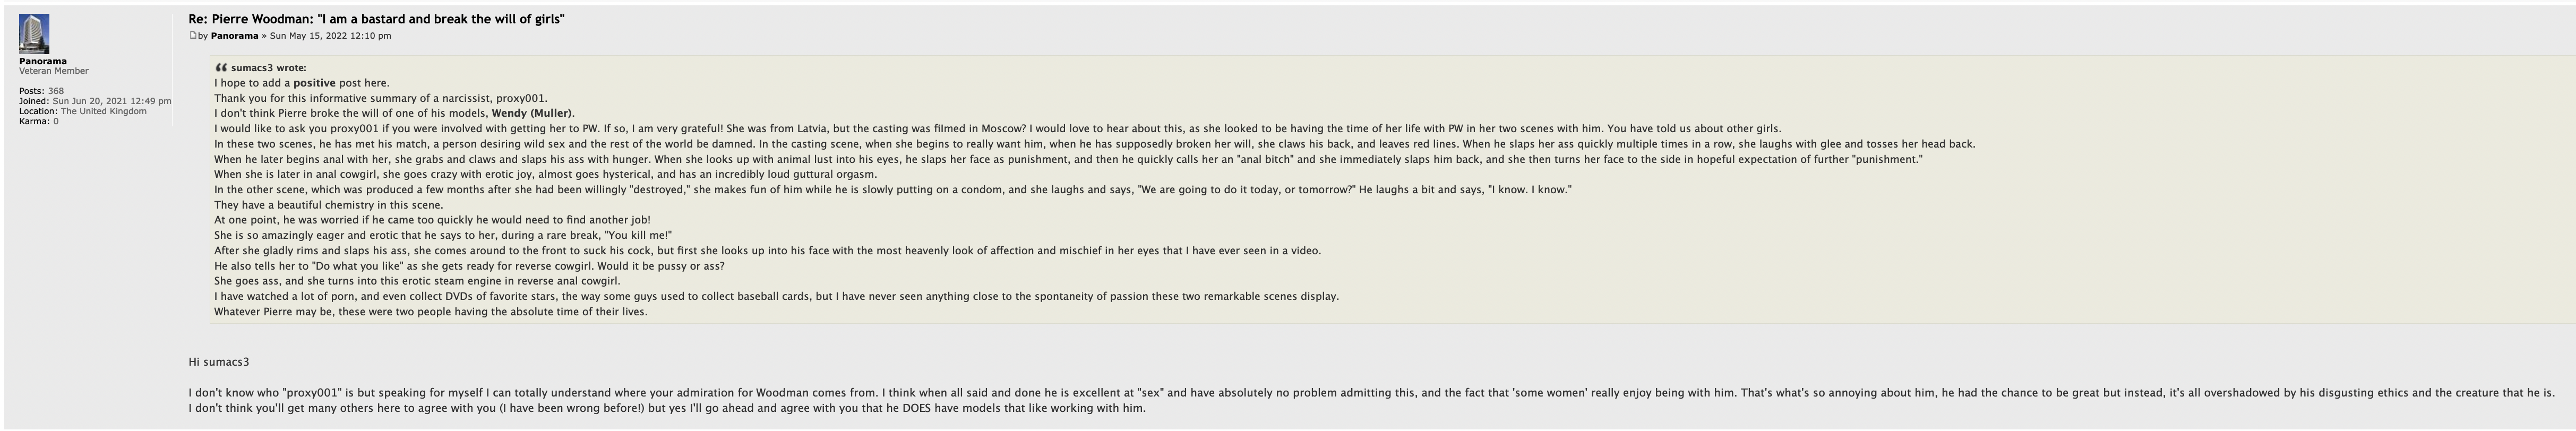Click the location "The United Kingdom"
2576x431 pixels.
(x=103, y=111)
